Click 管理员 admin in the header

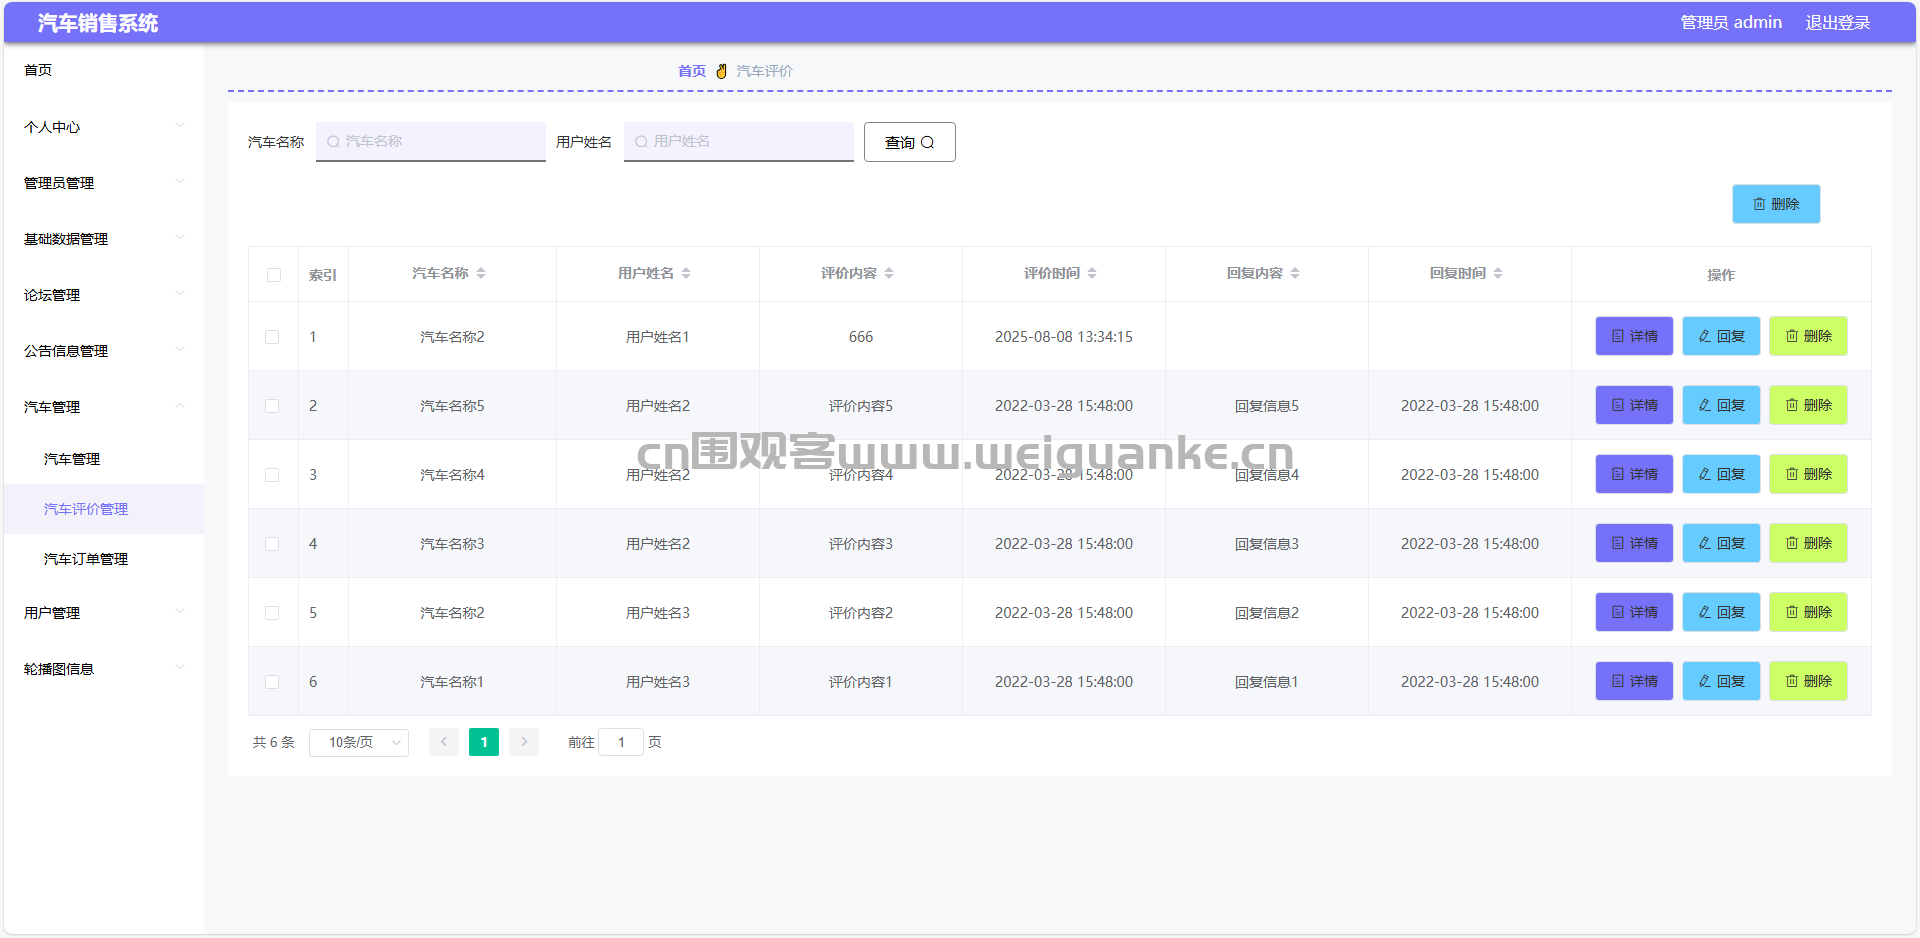tap(1731, 22)
